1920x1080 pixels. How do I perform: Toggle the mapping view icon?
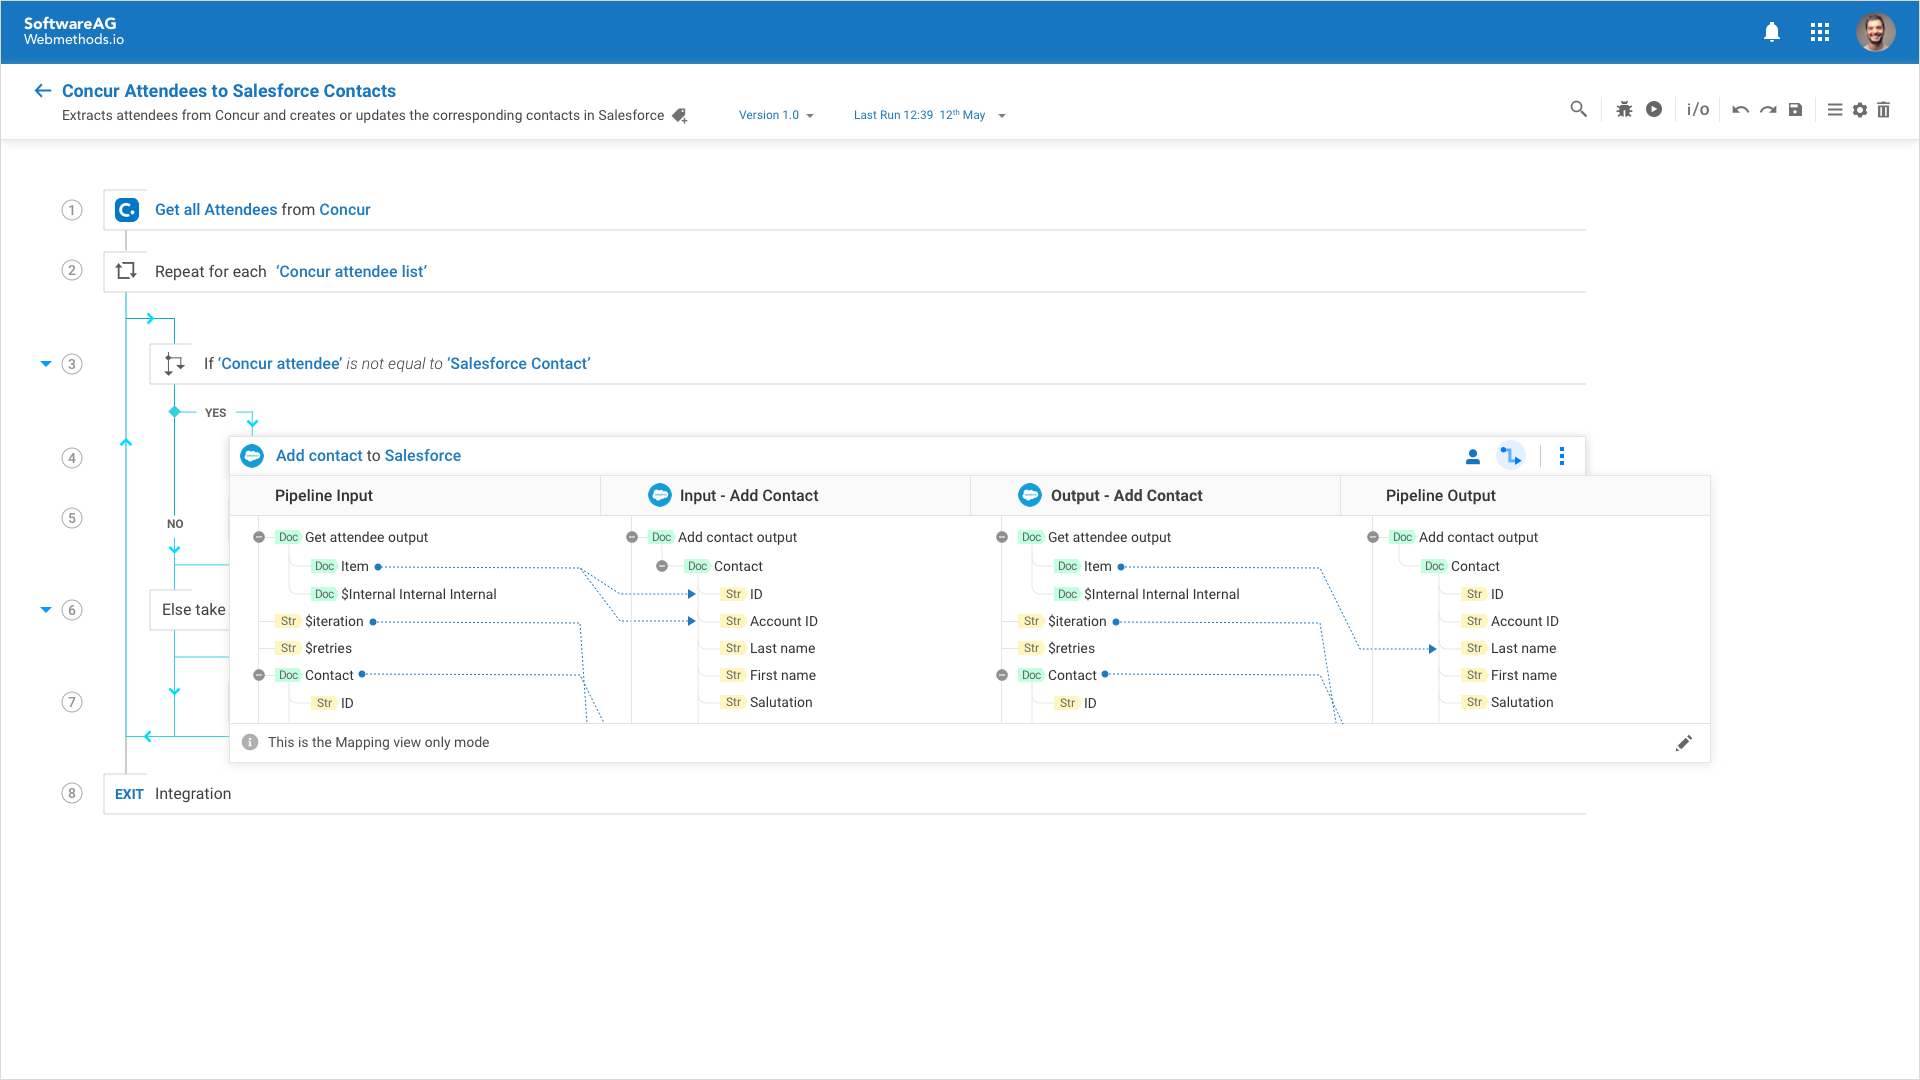pos(1511,456)
